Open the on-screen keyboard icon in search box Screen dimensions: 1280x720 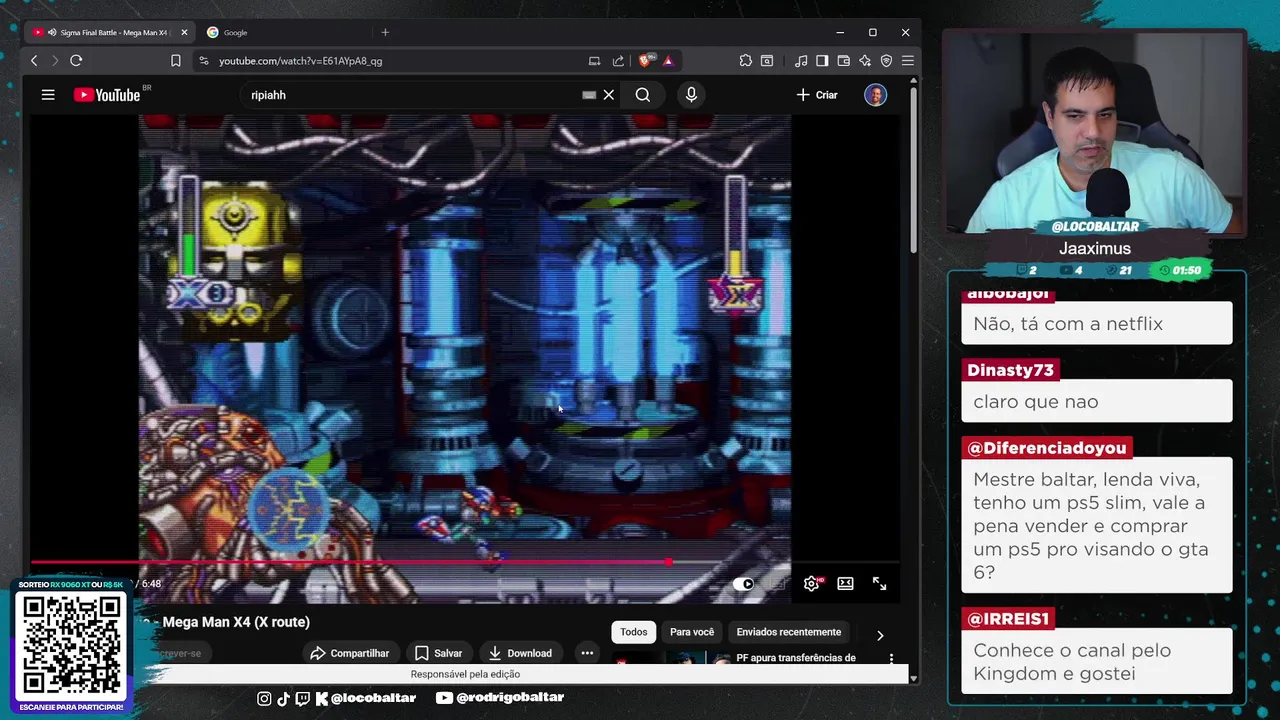589,95
